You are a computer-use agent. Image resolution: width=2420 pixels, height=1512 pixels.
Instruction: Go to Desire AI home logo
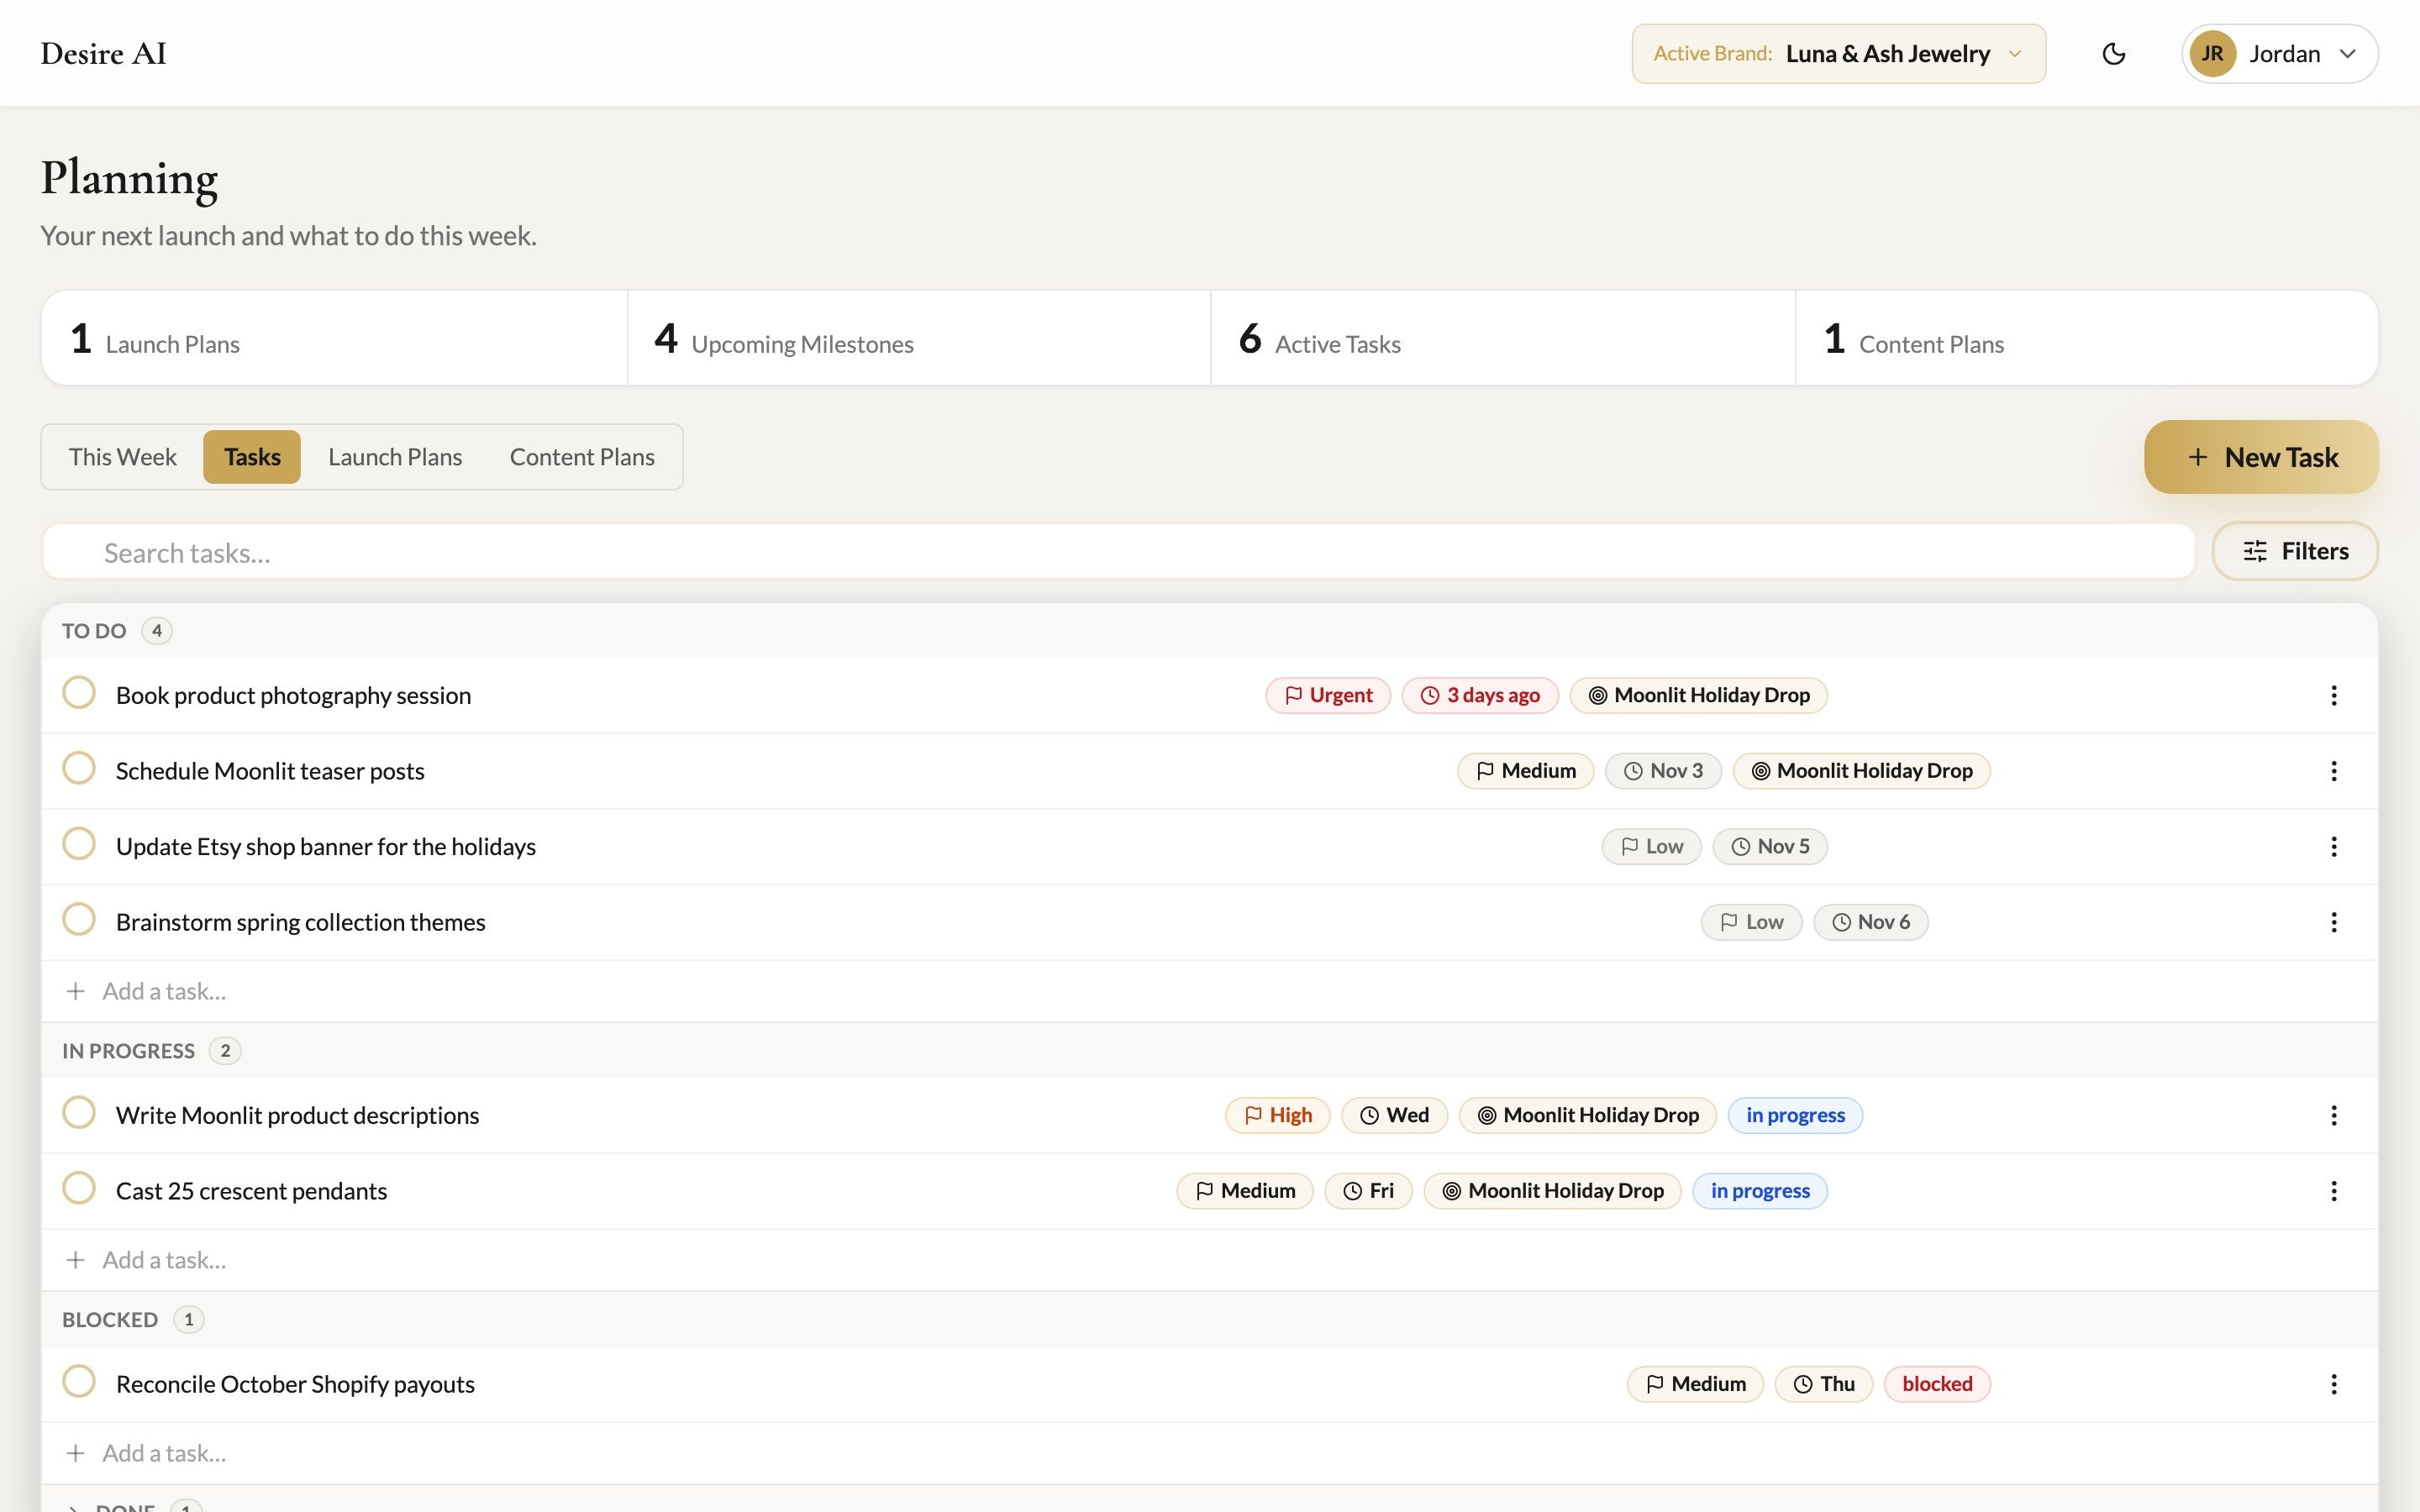[103, 54]
